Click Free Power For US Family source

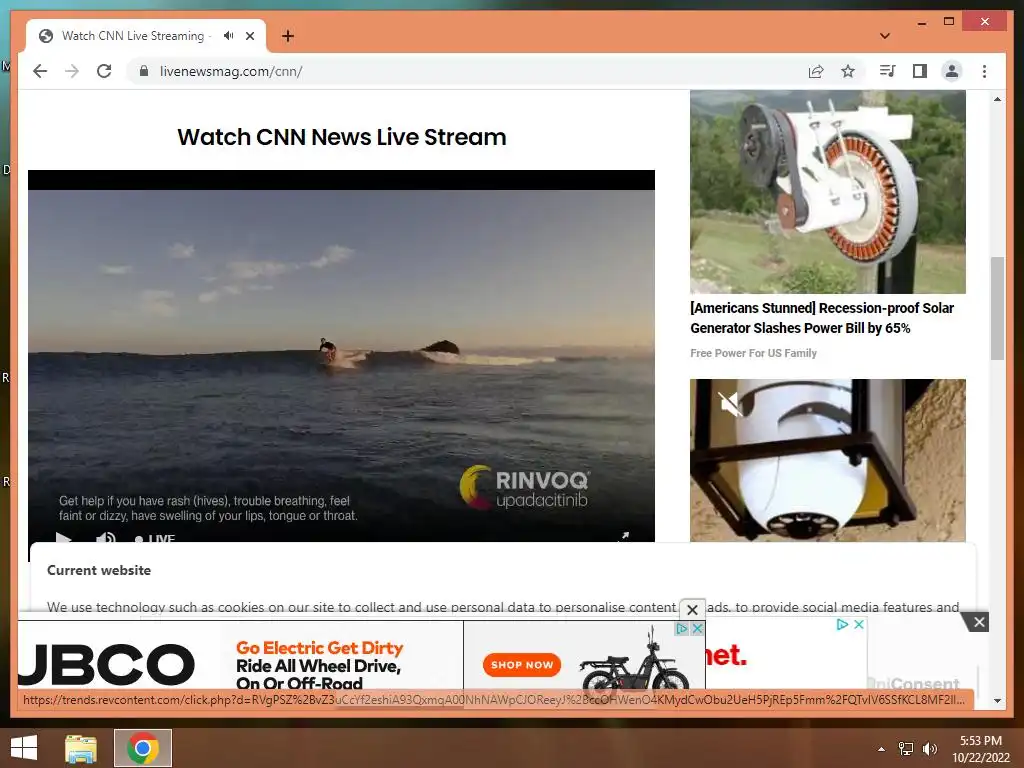(754, 353)
